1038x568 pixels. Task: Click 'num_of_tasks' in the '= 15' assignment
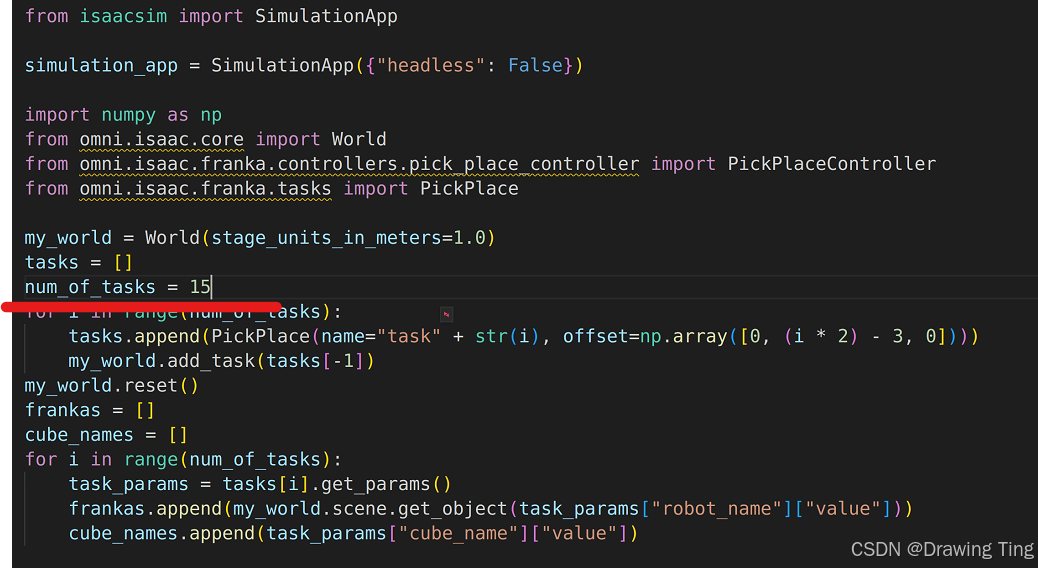pos(90,287)
